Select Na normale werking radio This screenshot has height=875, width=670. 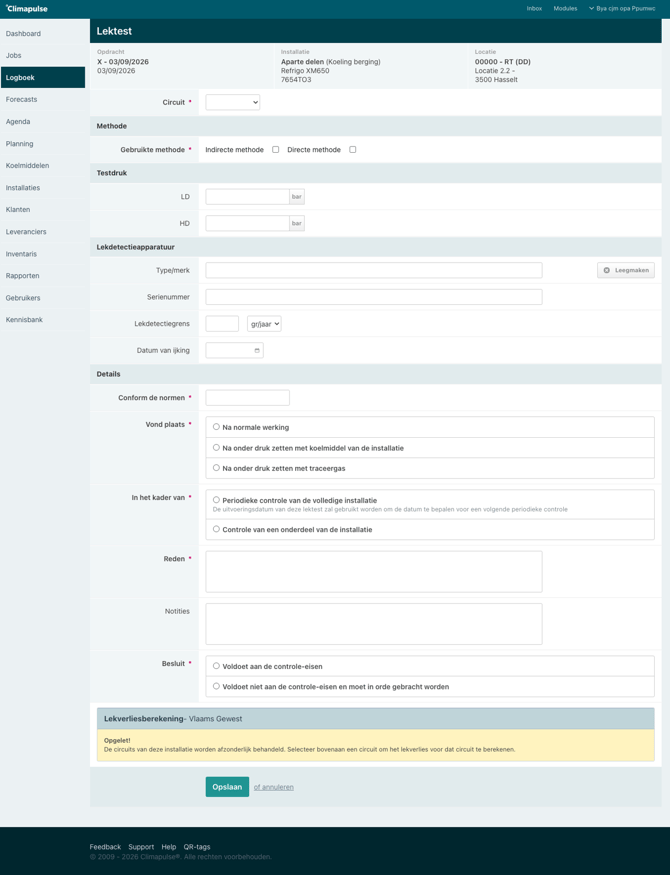tap(216, 427)
